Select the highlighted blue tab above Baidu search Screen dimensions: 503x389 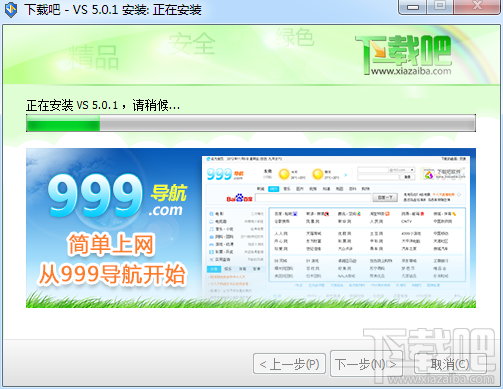click(x=274, y=189)
